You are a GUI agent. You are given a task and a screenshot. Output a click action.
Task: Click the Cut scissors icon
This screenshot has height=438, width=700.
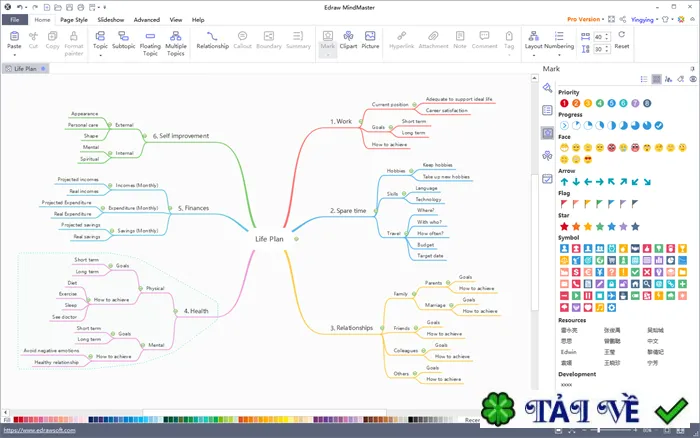coord(33,36)
